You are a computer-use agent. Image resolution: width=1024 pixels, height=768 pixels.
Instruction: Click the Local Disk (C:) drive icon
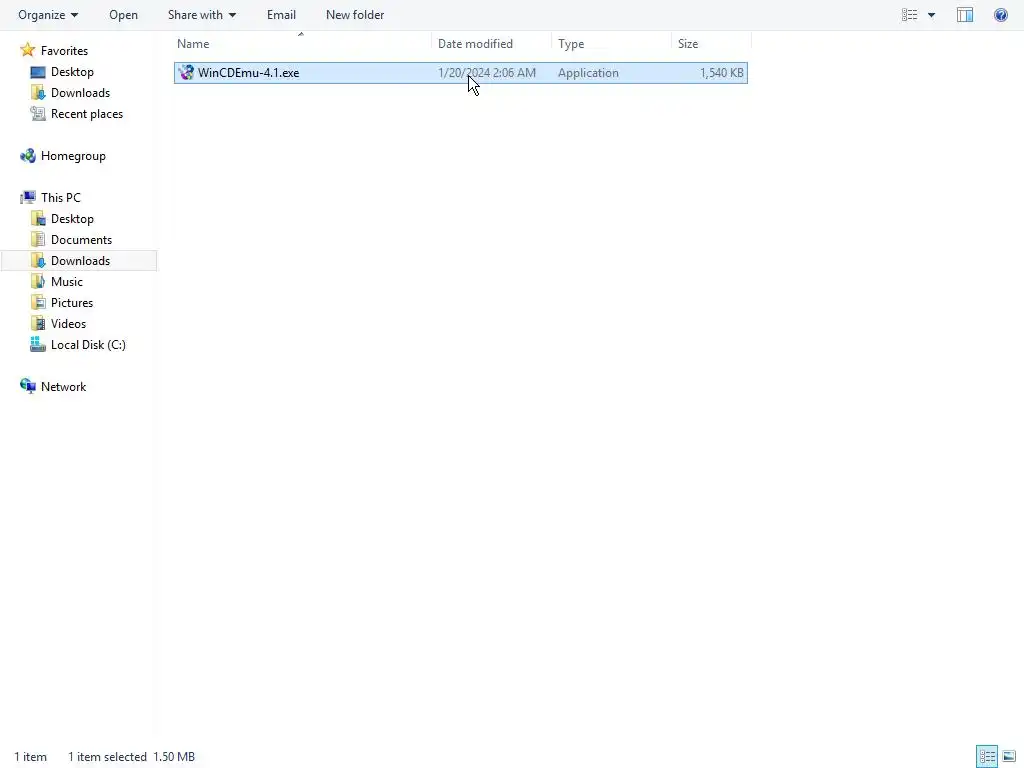point(38,344)
